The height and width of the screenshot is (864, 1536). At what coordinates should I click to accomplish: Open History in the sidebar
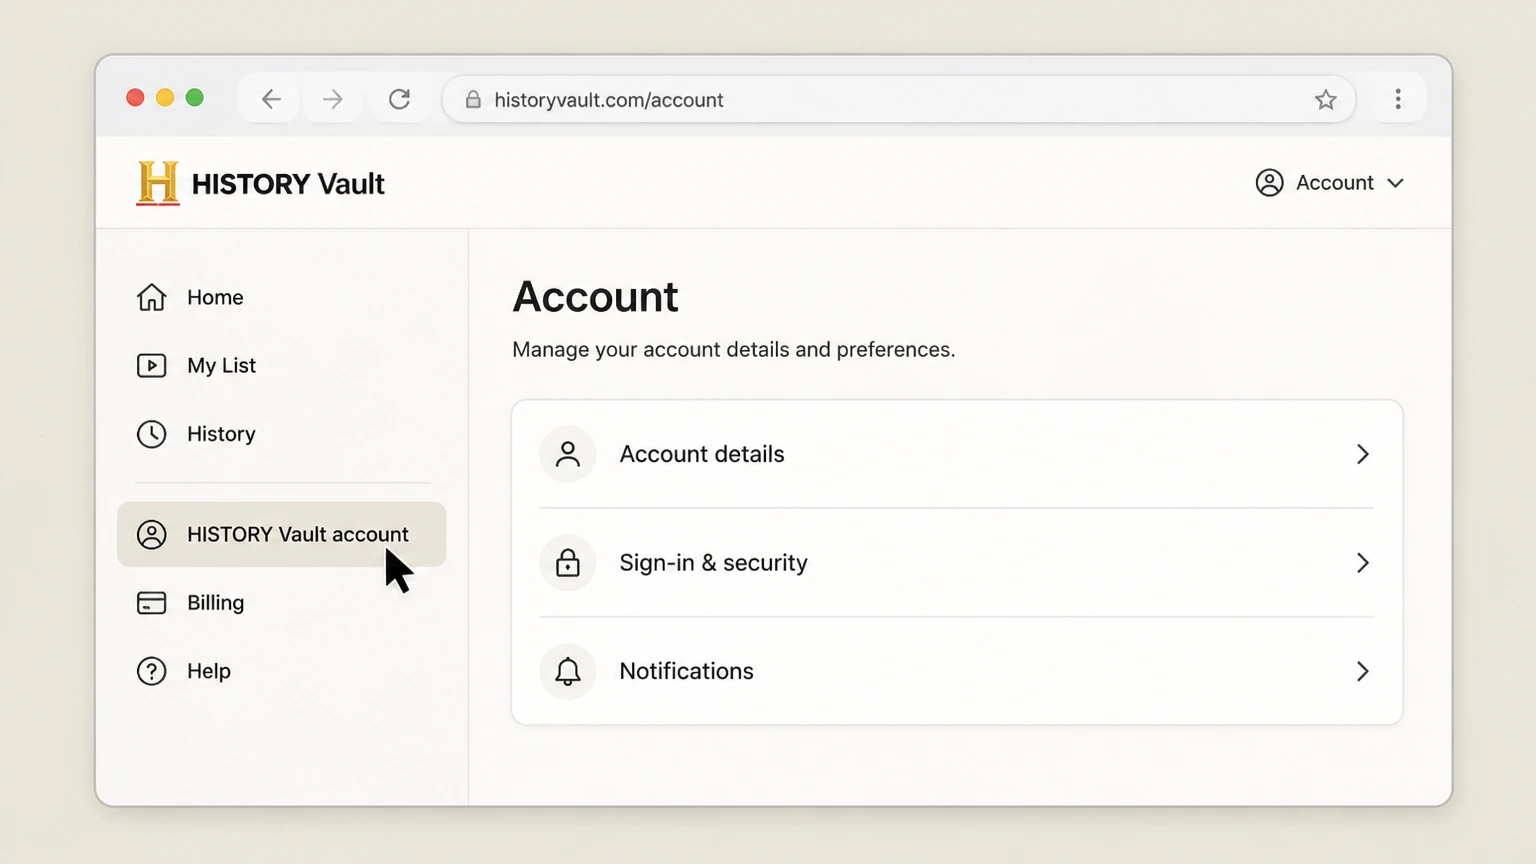tap(281, 434)
